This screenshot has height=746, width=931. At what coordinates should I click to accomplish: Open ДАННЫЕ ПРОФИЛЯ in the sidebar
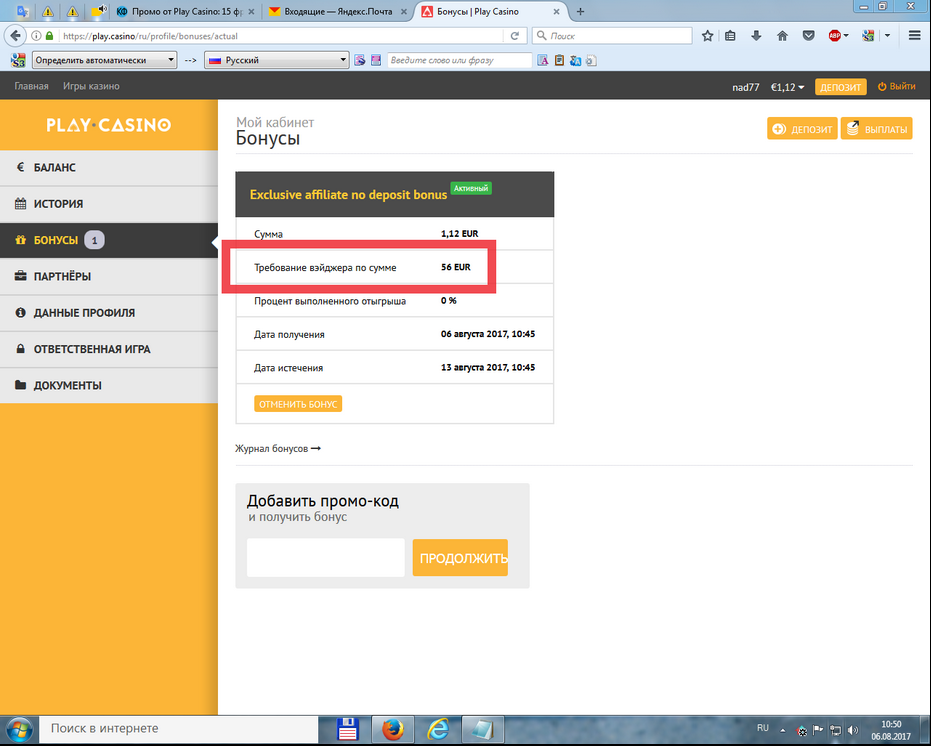click(x=109, y=313)
